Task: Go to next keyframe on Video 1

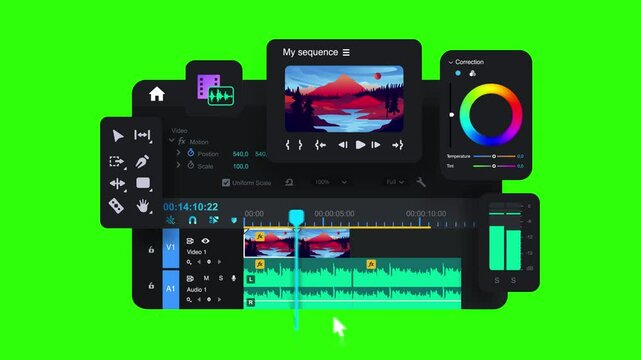Action: [x=220, y=262]
